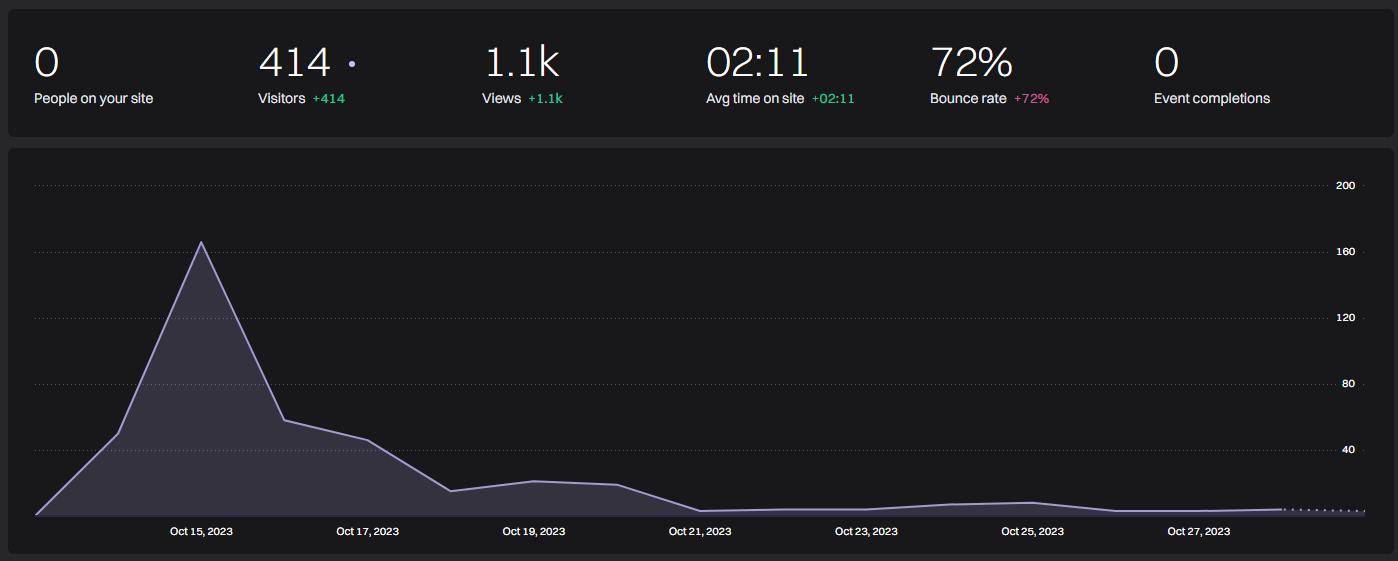Select the 72% bounce rate figure

[971, 63]
